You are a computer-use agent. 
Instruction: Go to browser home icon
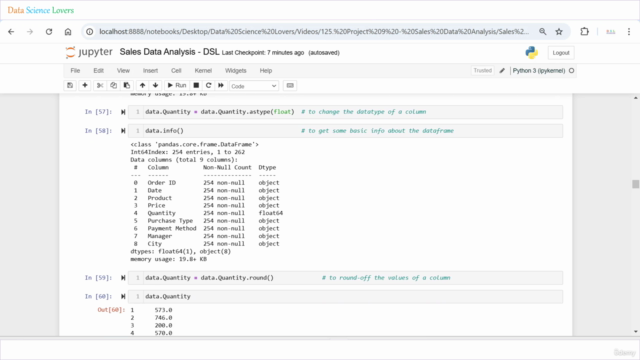pyautogui.click(x=68, y=31)
